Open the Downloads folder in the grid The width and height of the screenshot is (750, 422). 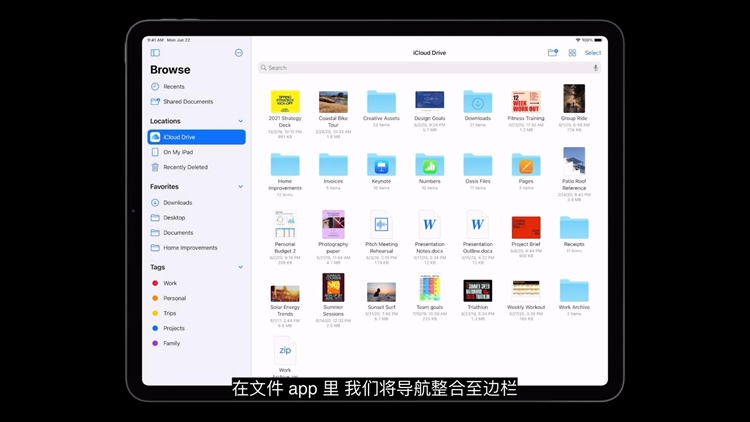[x=478, y=101]
